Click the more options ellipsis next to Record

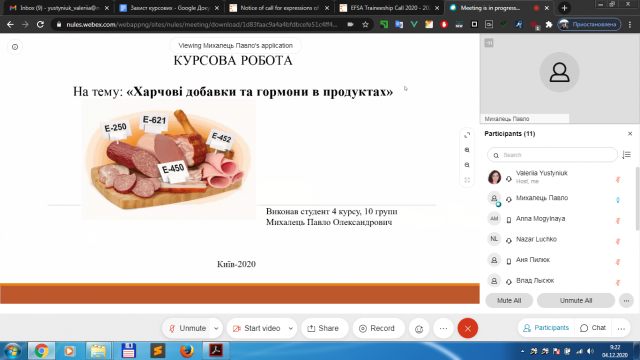pos(443,328)
